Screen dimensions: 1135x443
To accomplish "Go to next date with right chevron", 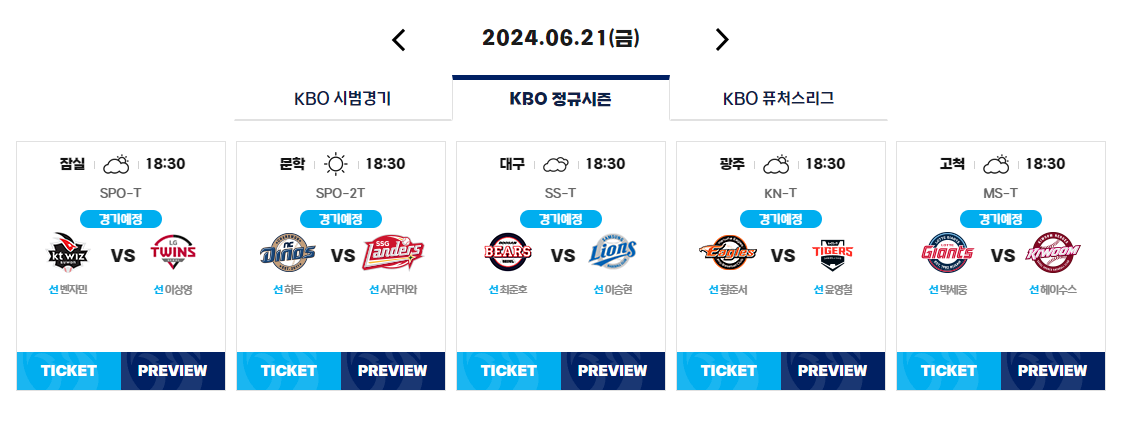I will (722, 39).
